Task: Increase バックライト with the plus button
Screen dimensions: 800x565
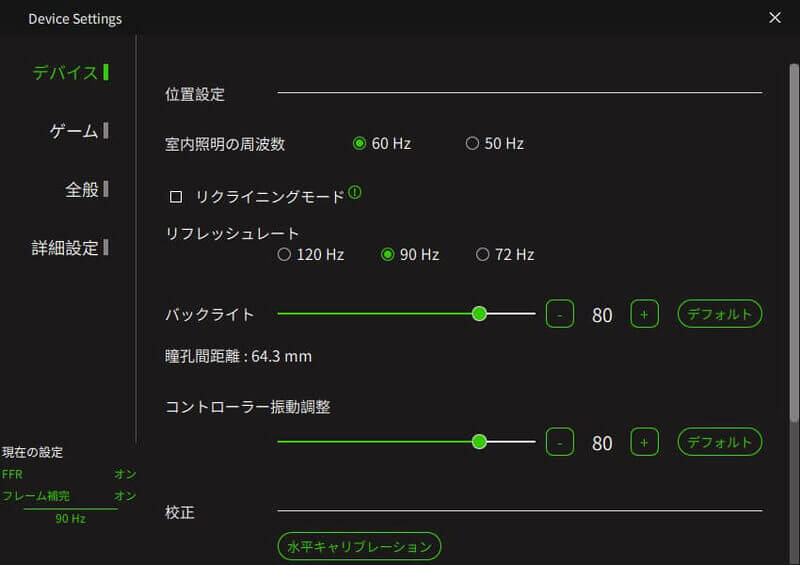Action: tap(644, 314)
